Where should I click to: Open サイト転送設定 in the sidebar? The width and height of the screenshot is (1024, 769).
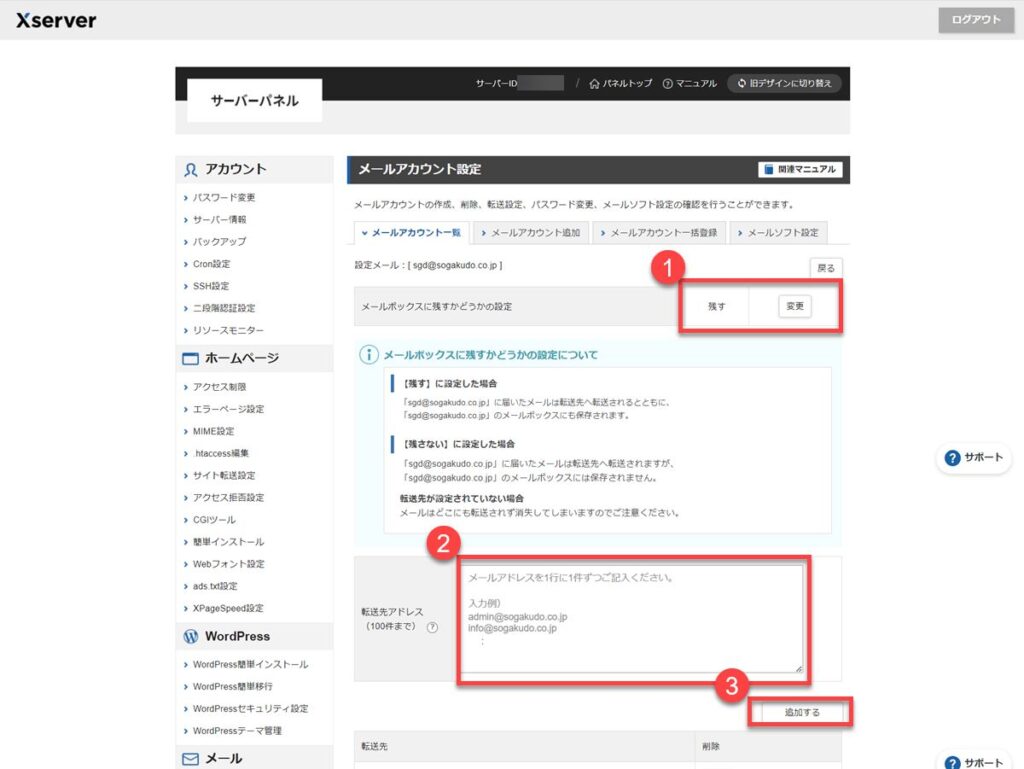[x=223, y=475]
